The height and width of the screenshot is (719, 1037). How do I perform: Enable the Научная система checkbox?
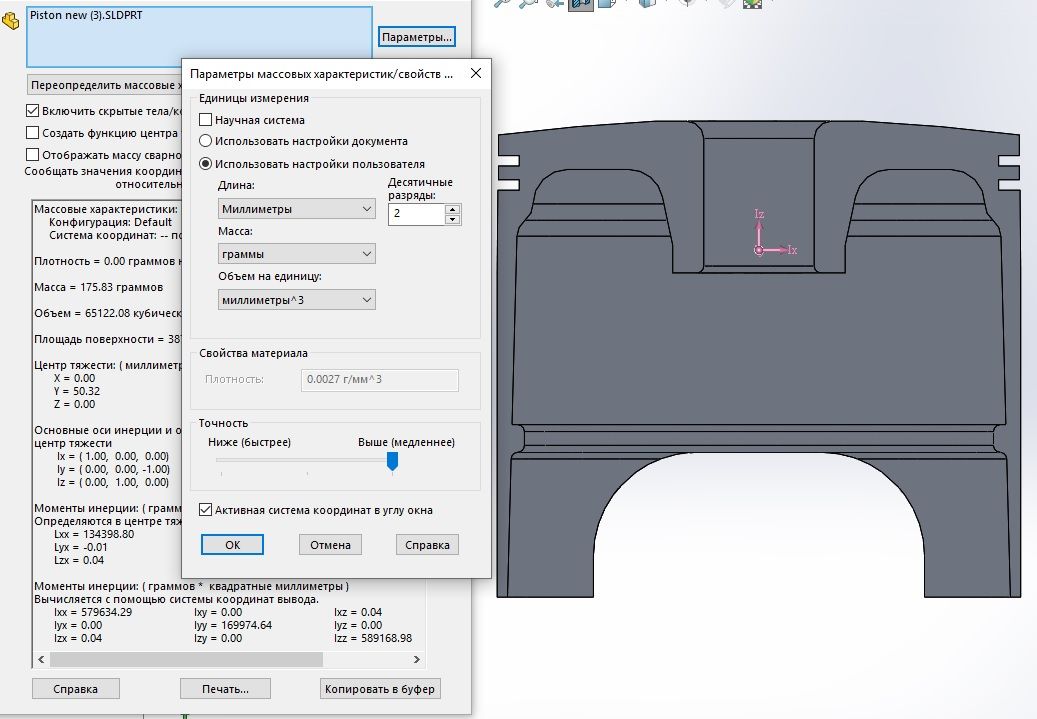click(206, 120)
